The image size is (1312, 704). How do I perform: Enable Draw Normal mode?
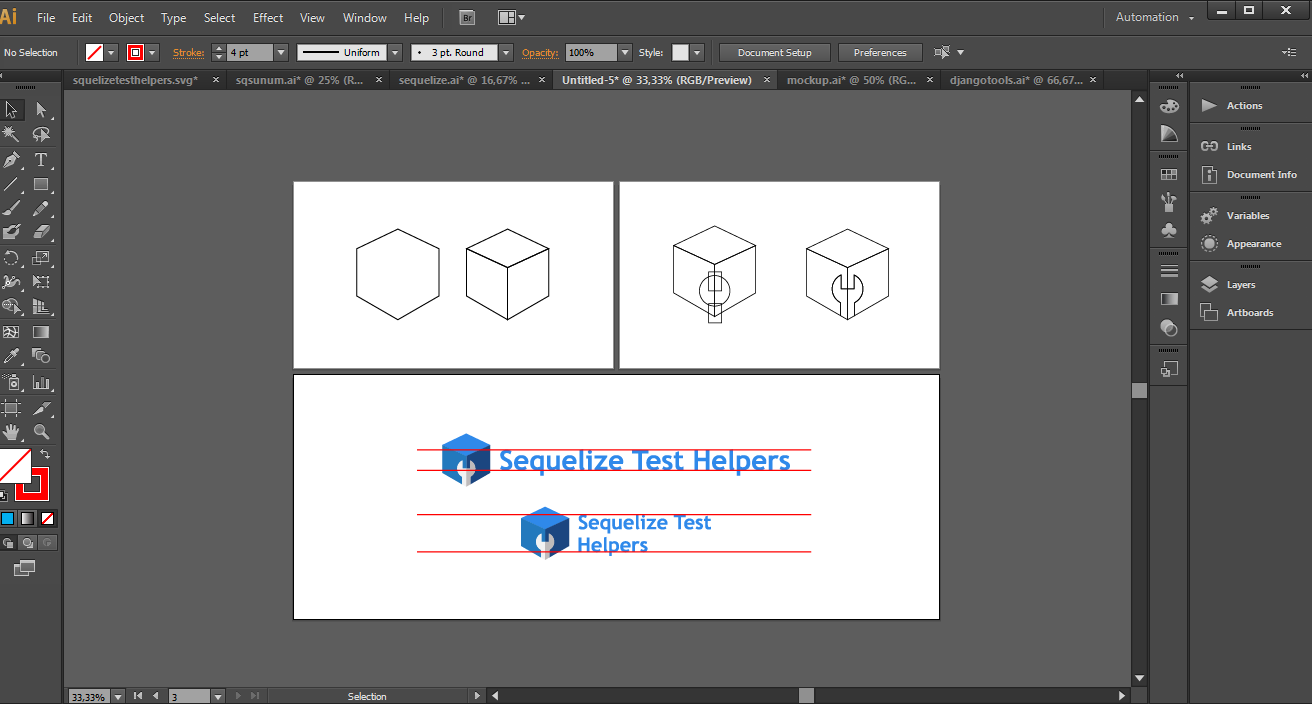(x=8, y=543)
